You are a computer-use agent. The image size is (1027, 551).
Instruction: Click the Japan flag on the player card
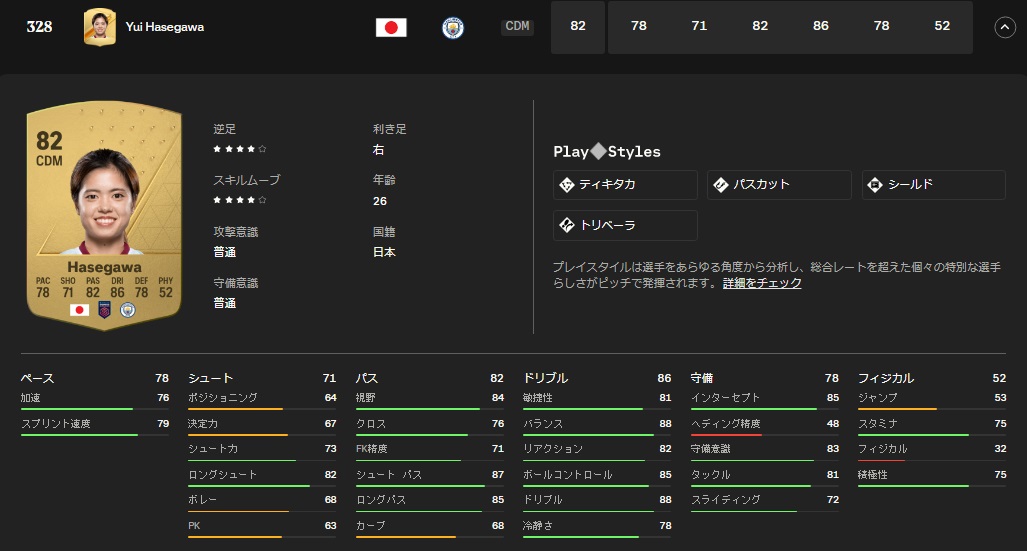point(79,310)
